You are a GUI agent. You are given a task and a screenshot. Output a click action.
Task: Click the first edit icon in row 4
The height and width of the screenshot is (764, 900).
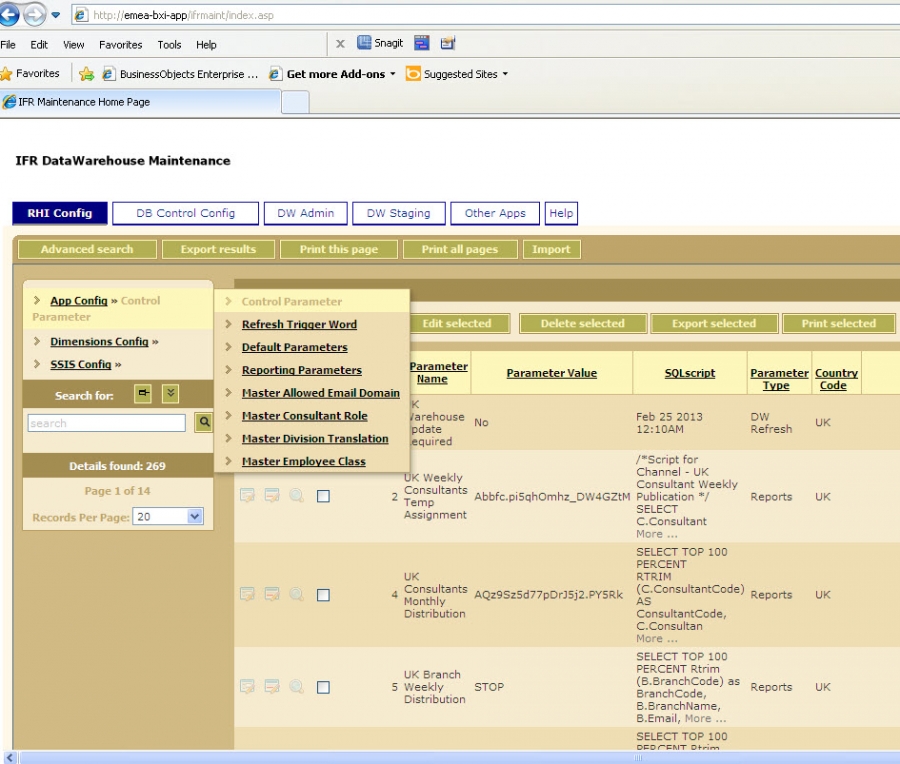click(247, 594)
